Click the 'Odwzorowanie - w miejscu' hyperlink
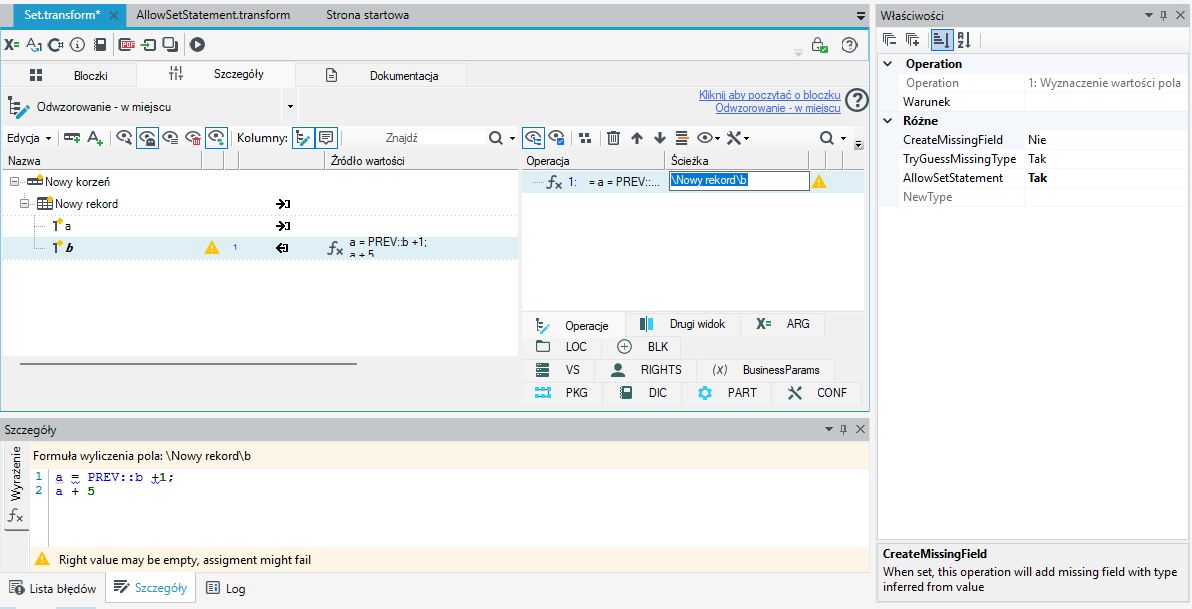The width and height of the screenshot is (1192, 609). (778, 108)
